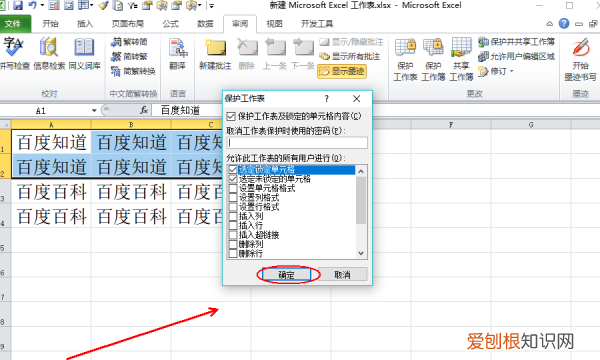Click the insert function fx icon
This screenshot has height=360, width=600.
click(x=144, y=111)
